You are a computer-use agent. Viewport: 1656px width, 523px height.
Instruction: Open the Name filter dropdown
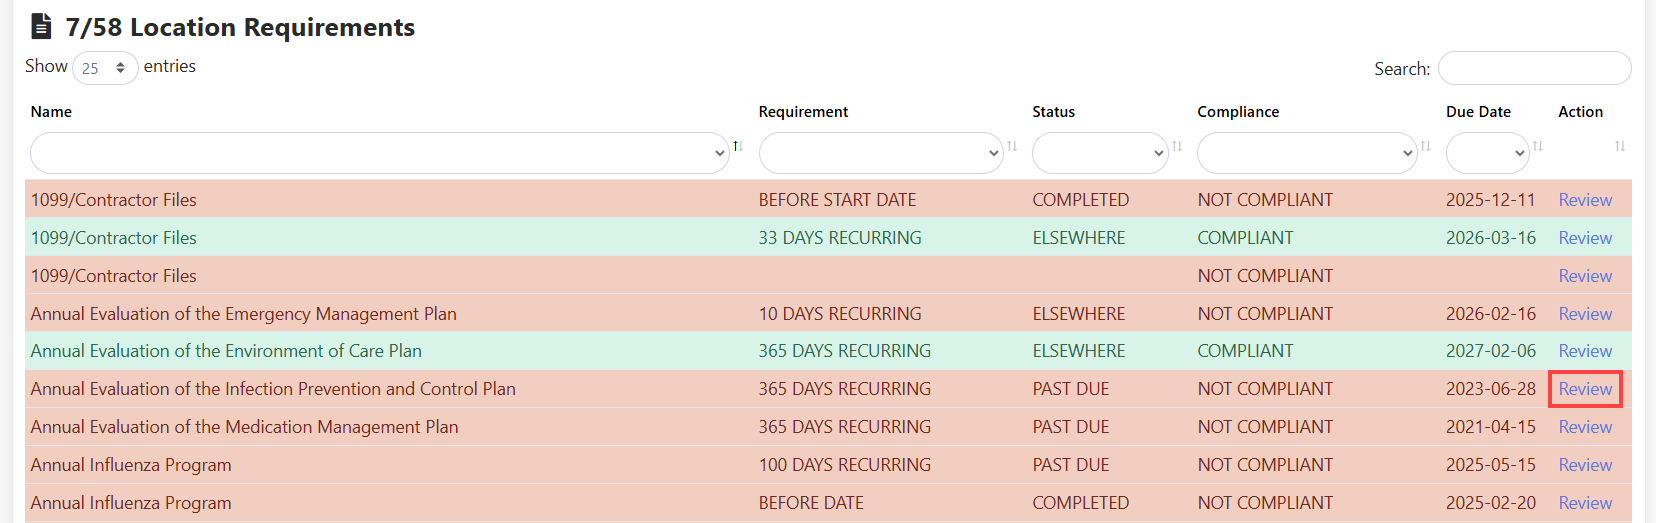tap(379, 153)
